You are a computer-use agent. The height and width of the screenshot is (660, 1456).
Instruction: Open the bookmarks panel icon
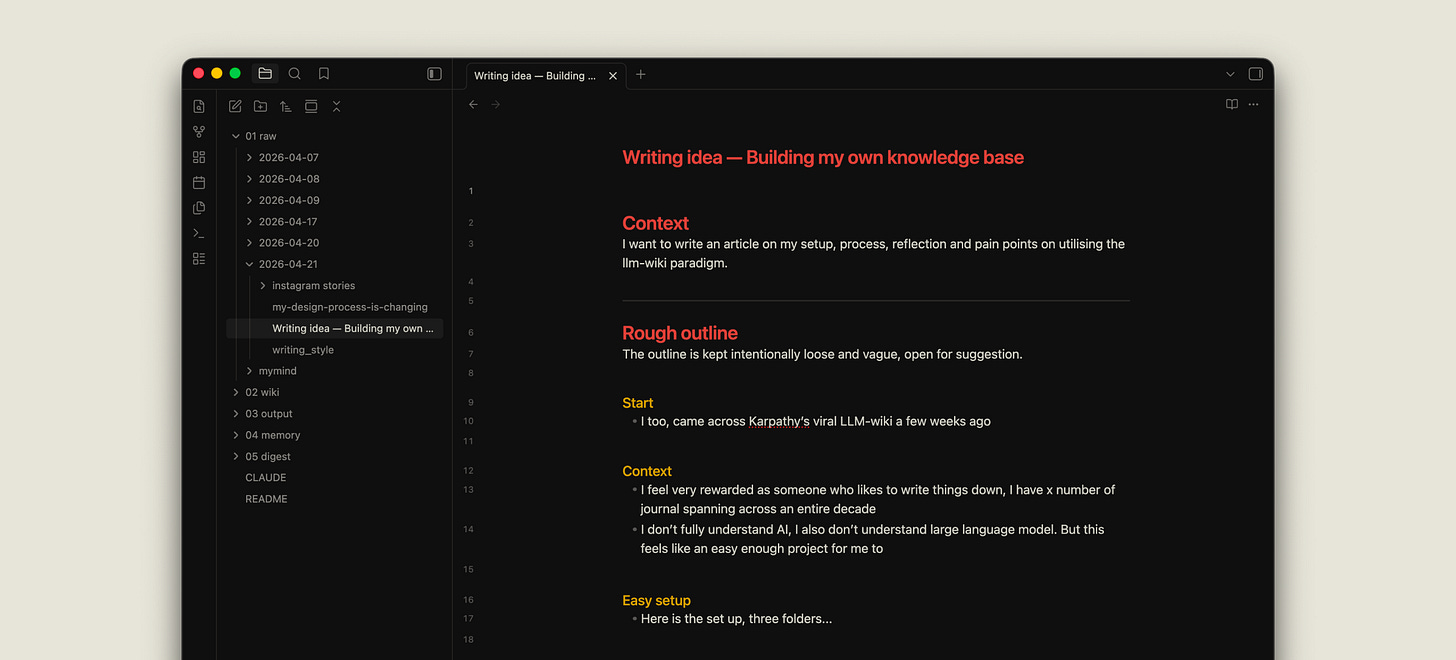[324, 73]
